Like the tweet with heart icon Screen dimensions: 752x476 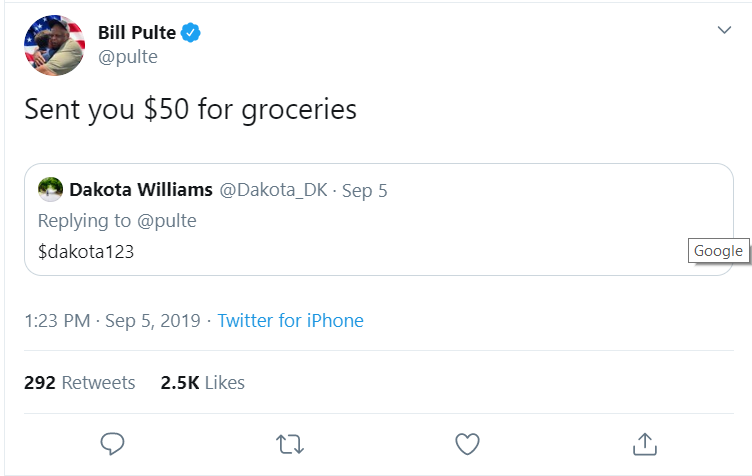point(467,442)
